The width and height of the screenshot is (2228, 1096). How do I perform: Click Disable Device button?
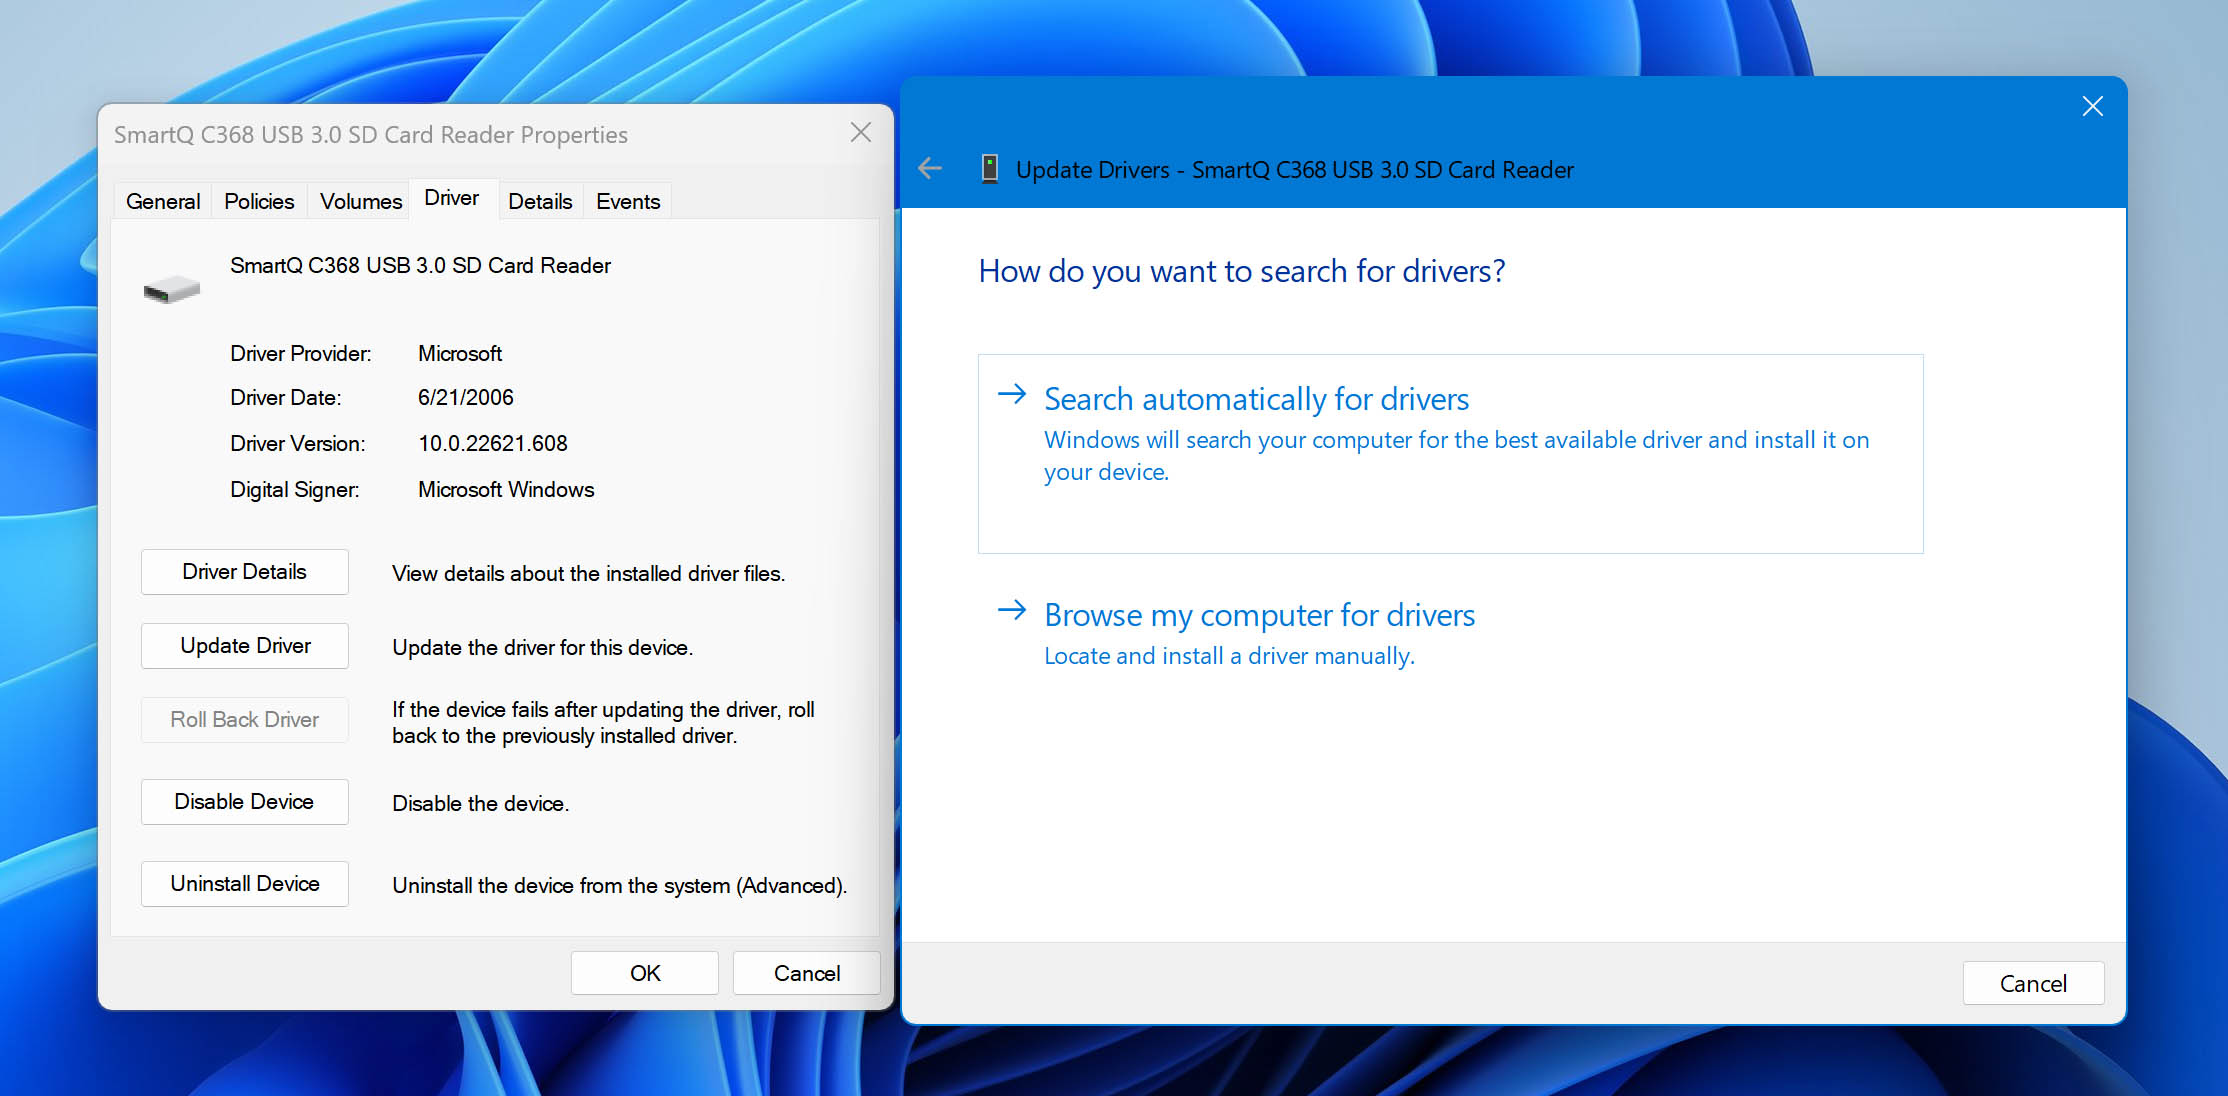click(244, 800)
